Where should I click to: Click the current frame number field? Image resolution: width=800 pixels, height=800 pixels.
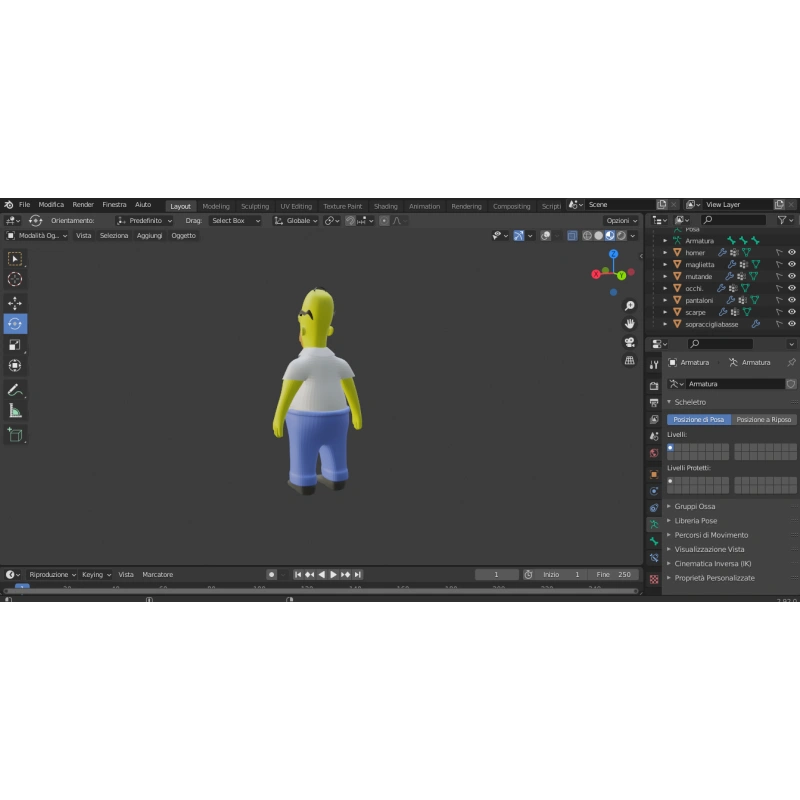pyautogui.click(x=496, y=575)
